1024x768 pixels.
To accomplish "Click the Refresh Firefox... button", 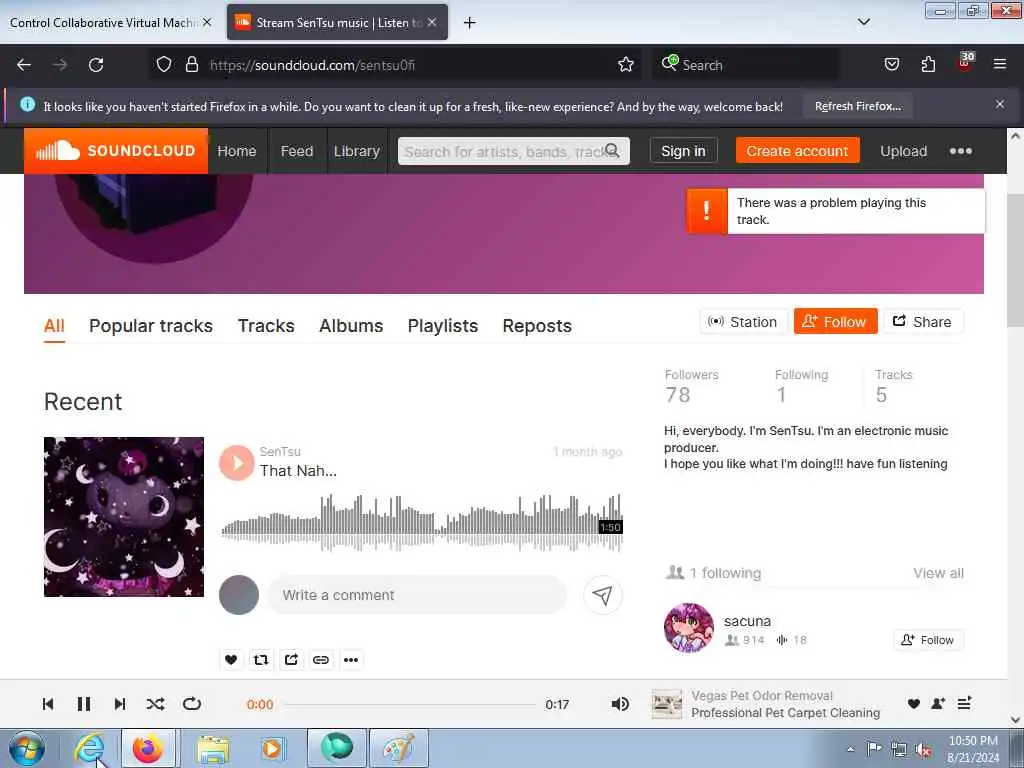I will click(857, 106).
